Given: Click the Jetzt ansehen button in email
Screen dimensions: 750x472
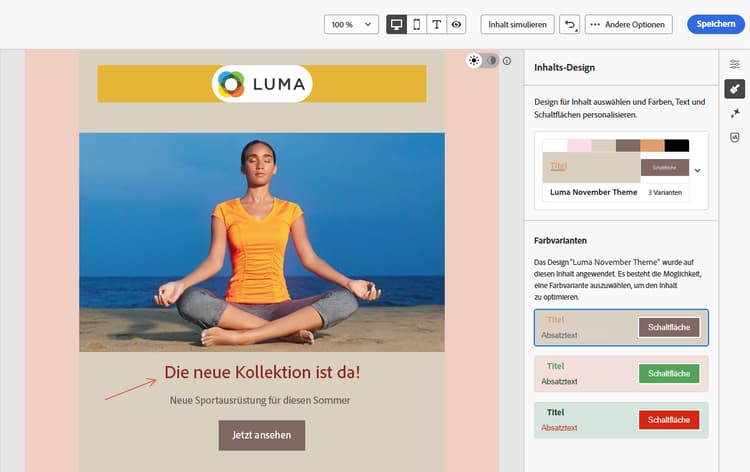Looking at the screenshot, I should (x=262, y=435).
